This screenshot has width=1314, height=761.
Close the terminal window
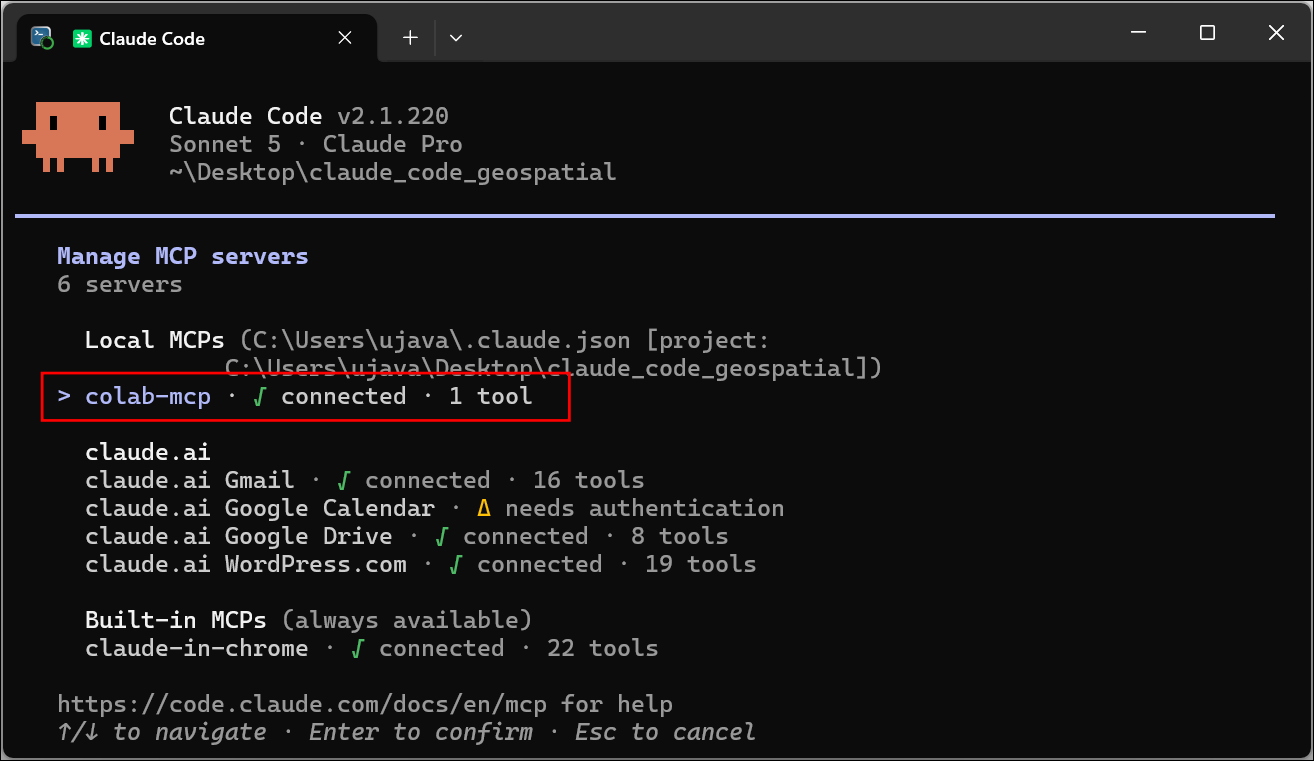pyautogui.click(x=1276, y=33)
